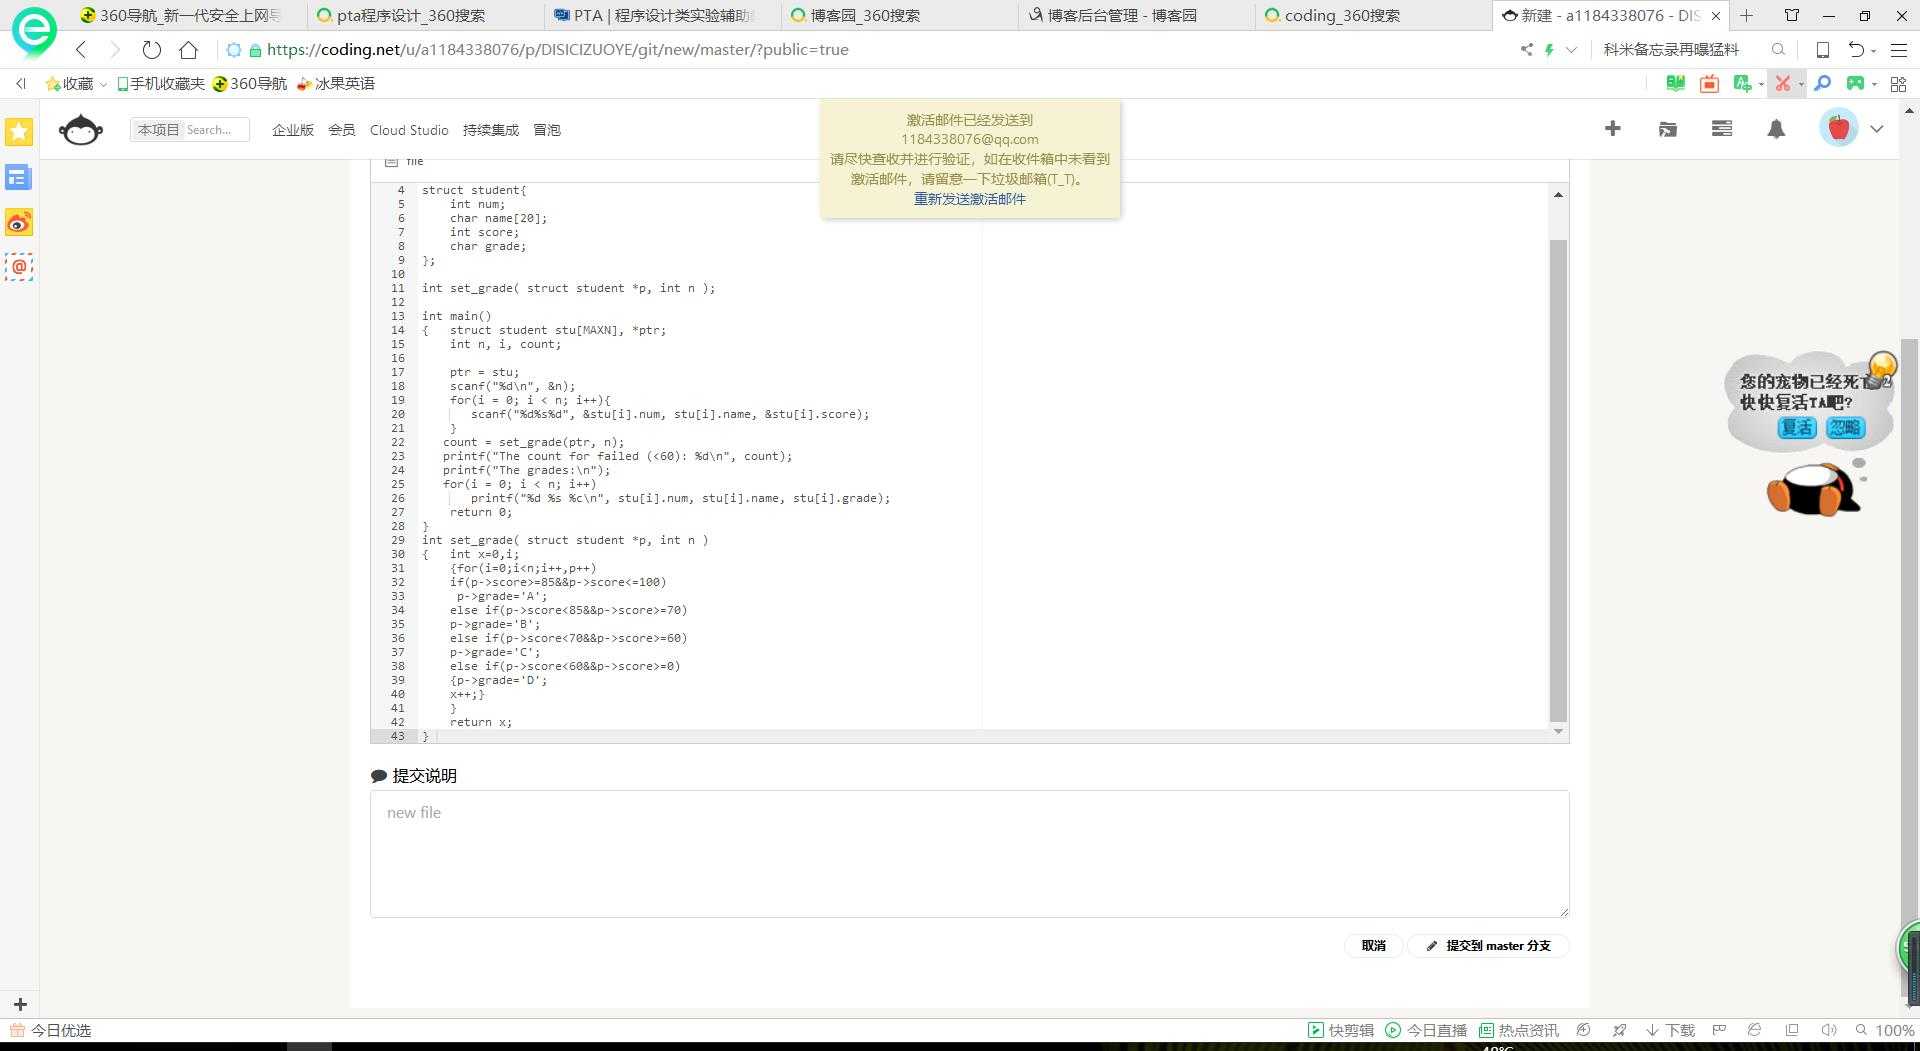Open the red TV video extension icon

pyautogui.click(x=1709, y=84)
